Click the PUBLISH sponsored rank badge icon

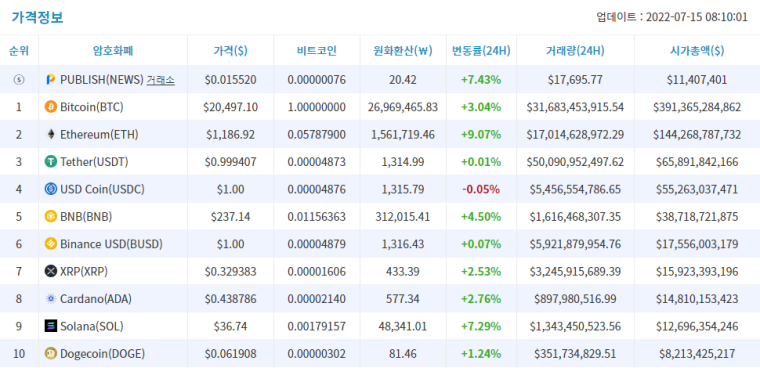(19, 80)
